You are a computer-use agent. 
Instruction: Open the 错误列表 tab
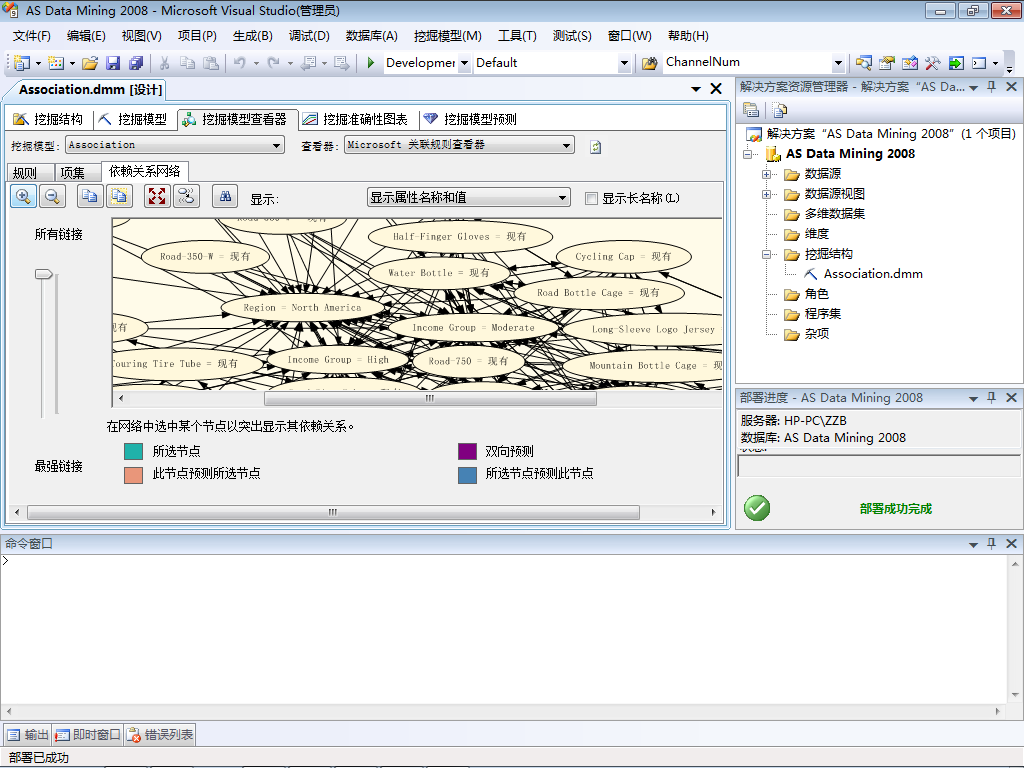click(160, 735)
